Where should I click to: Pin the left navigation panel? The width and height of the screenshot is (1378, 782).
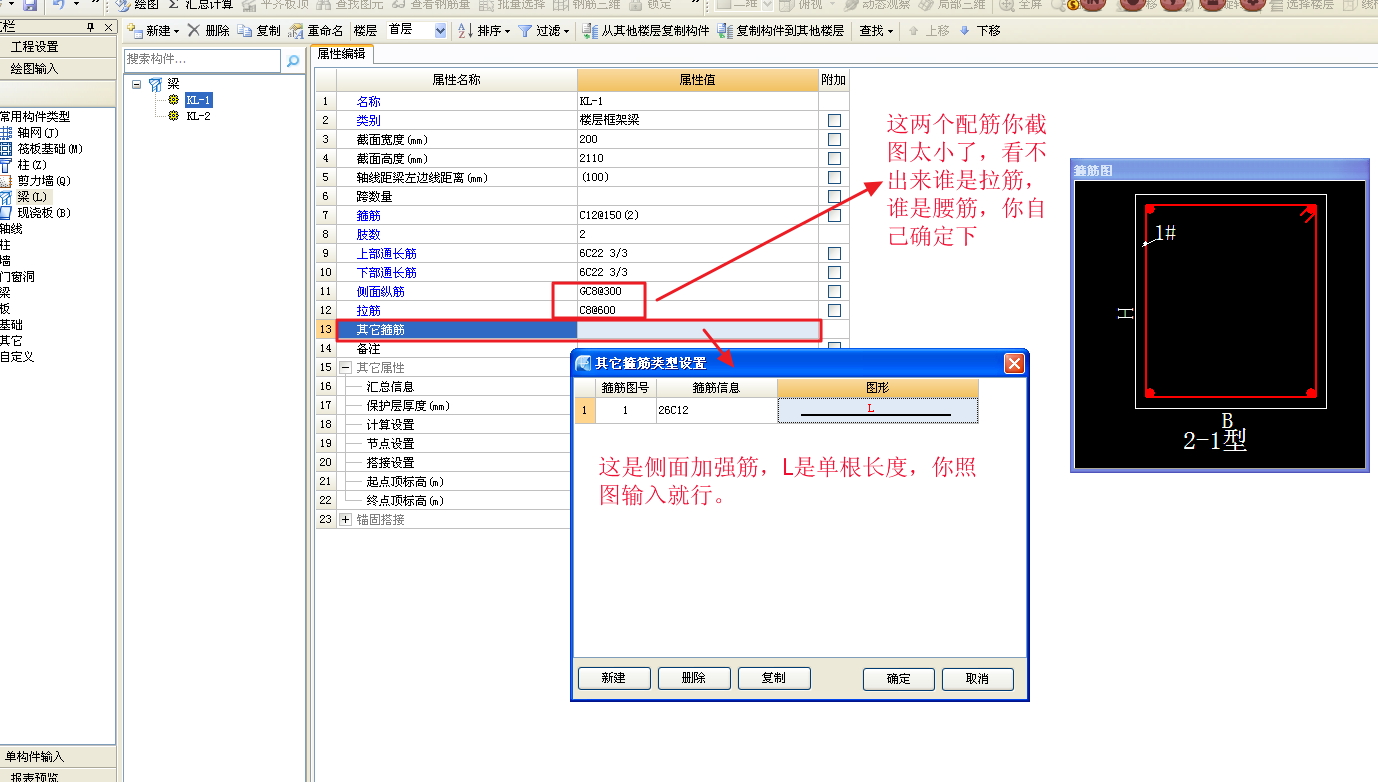(92, 27)
